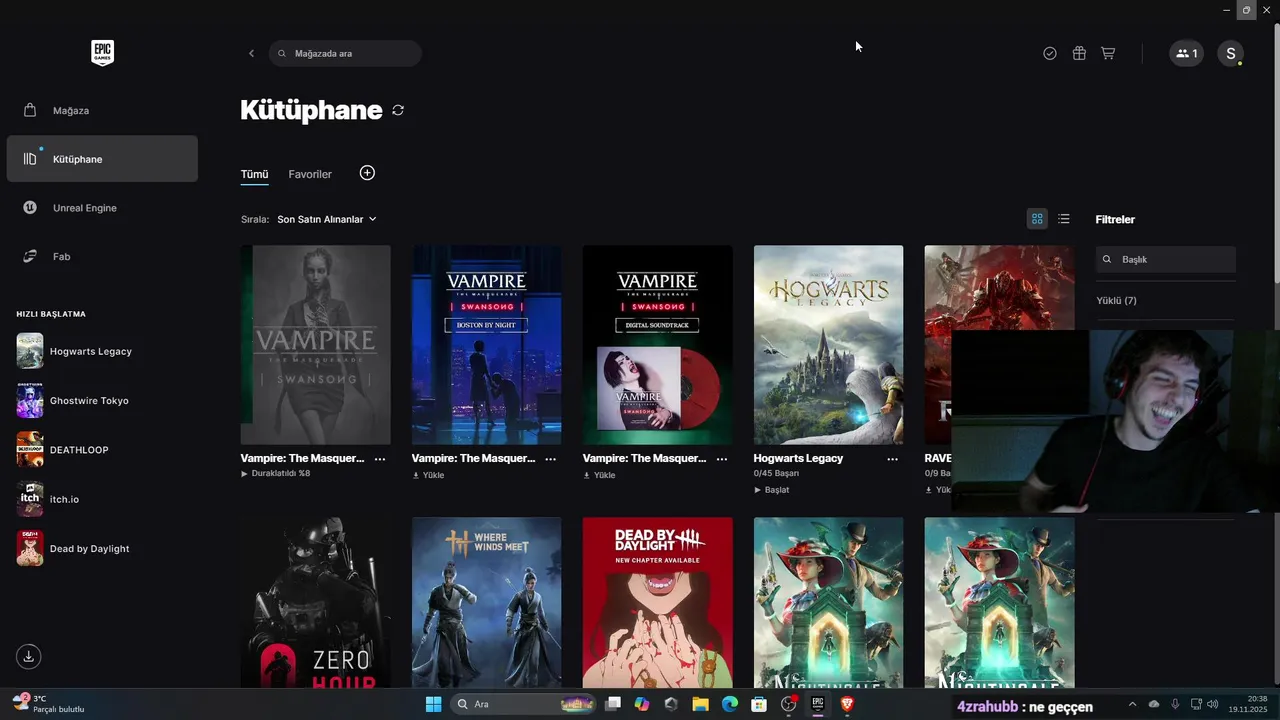Click the Hogwarts Legacy title text
Screen dimensions: 1280x720
[798, 458]
